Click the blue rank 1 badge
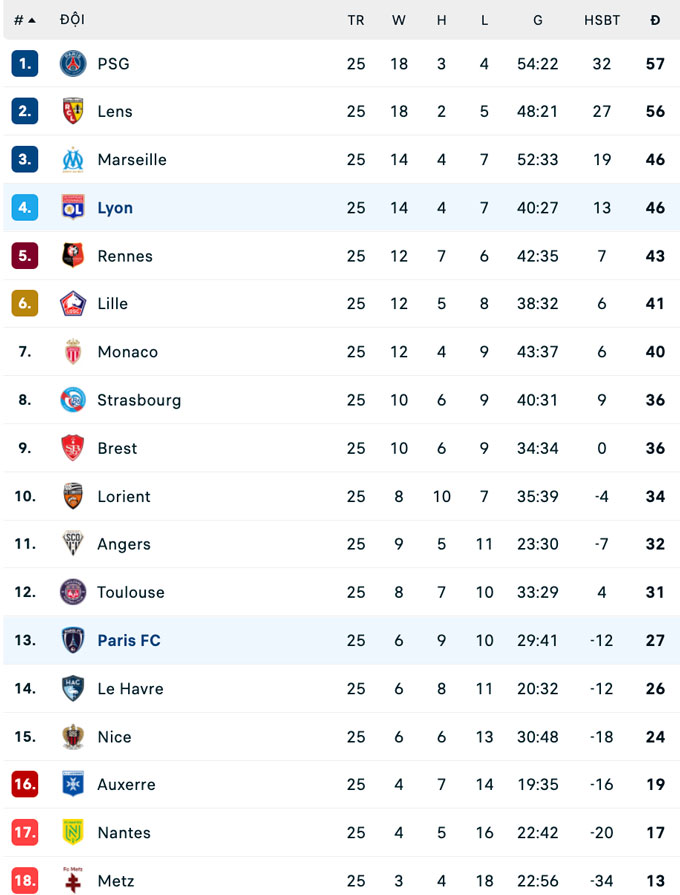 pos(25,64)
